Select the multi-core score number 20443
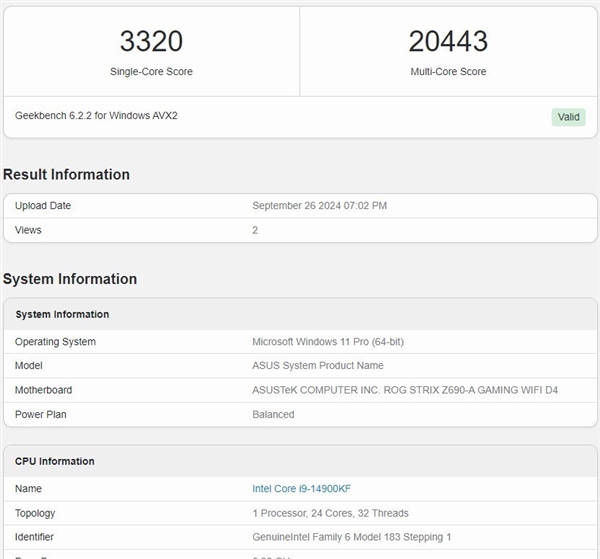600x559 pixels. coord(448,41)
